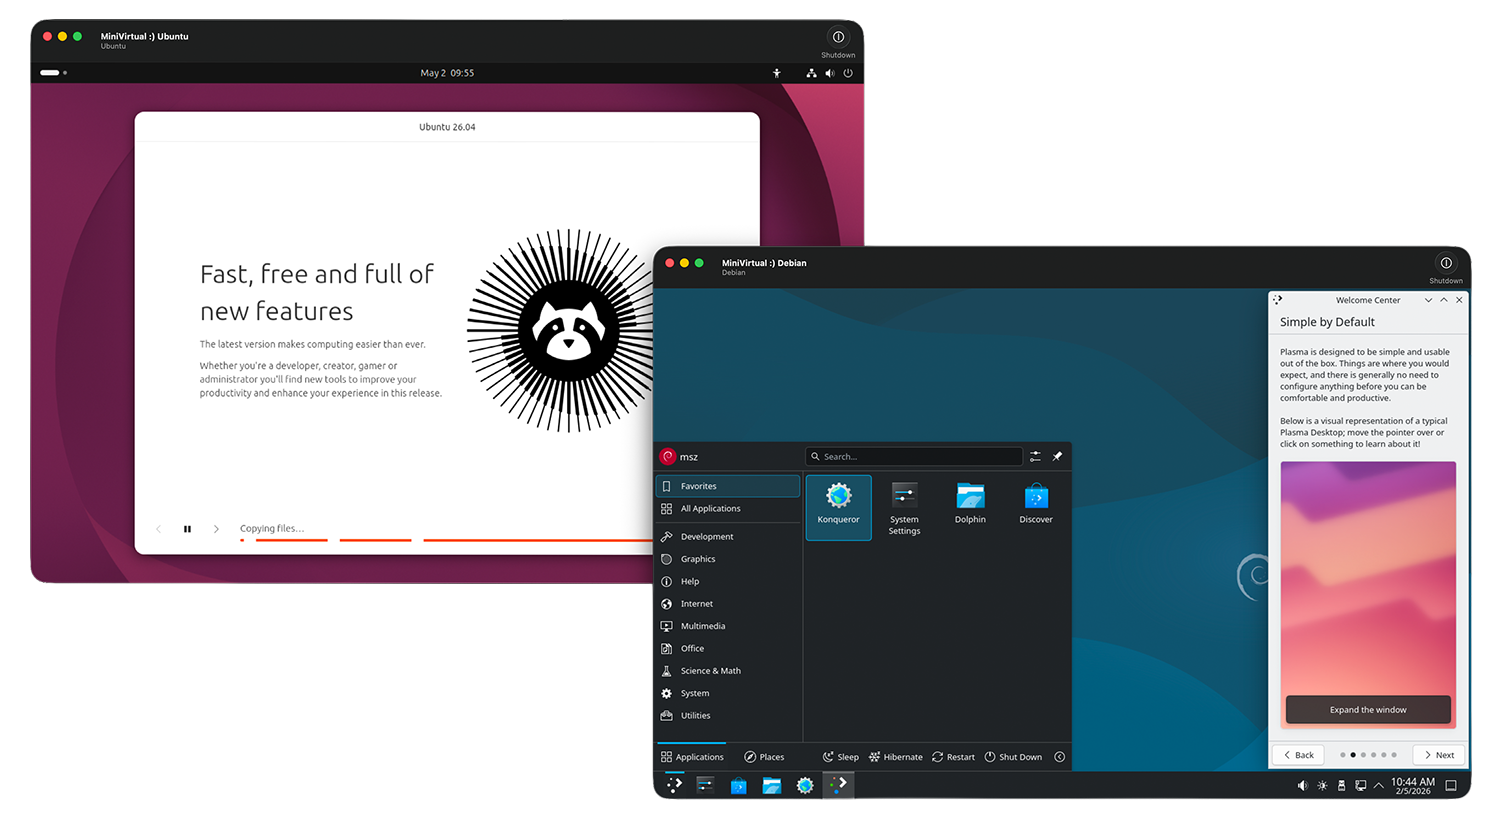Open the Help category
This screenshot has width=1500, height=840.
(x=728, y=582)
